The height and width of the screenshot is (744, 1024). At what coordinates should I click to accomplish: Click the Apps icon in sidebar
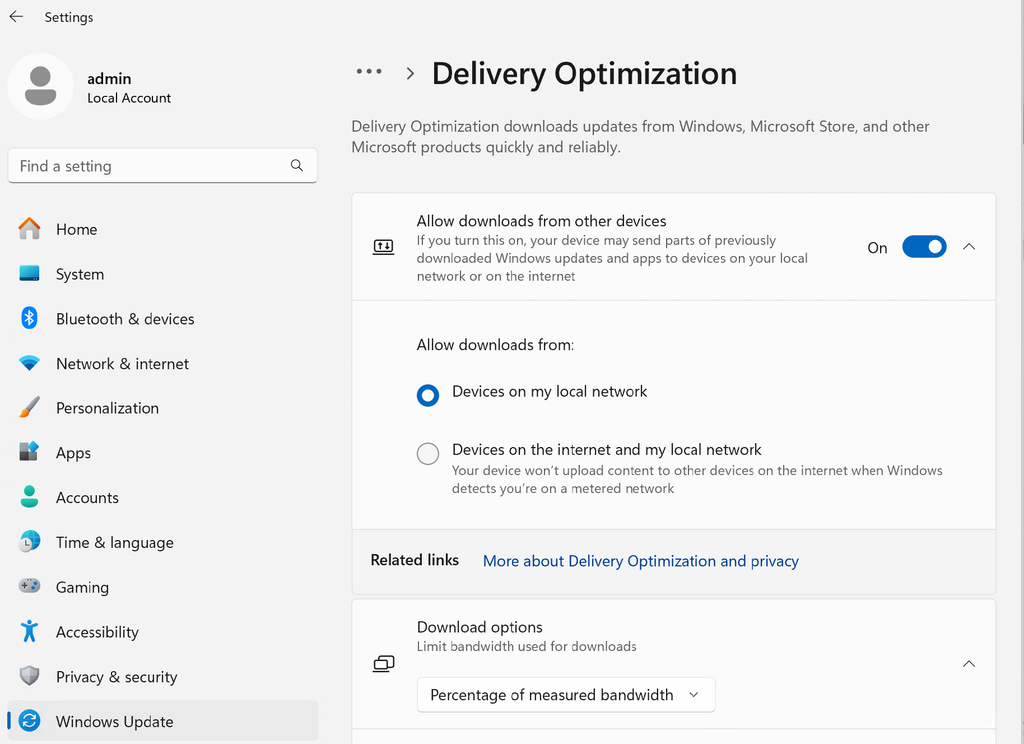click(x=29, y=452)
